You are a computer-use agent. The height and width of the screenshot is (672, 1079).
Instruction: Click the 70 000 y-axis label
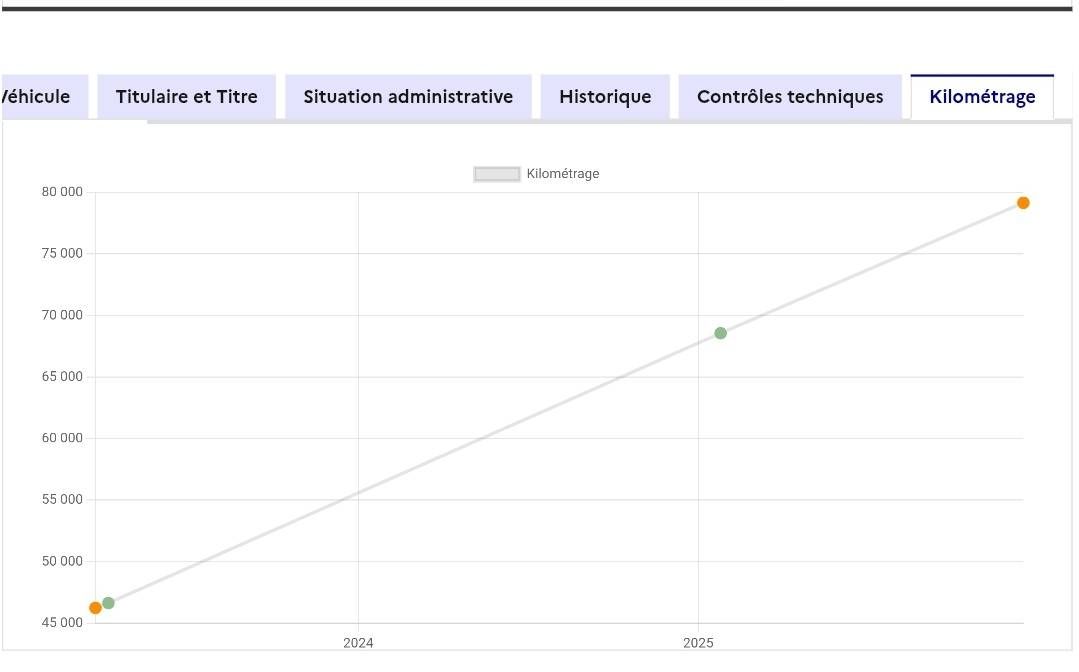62,315
